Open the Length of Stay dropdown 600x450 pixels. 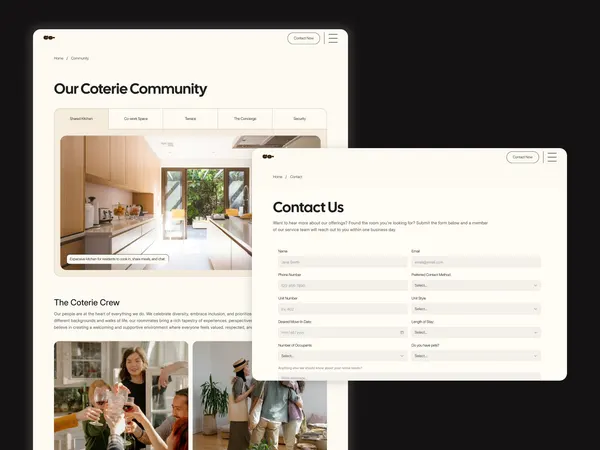click(x=476, y=333)
